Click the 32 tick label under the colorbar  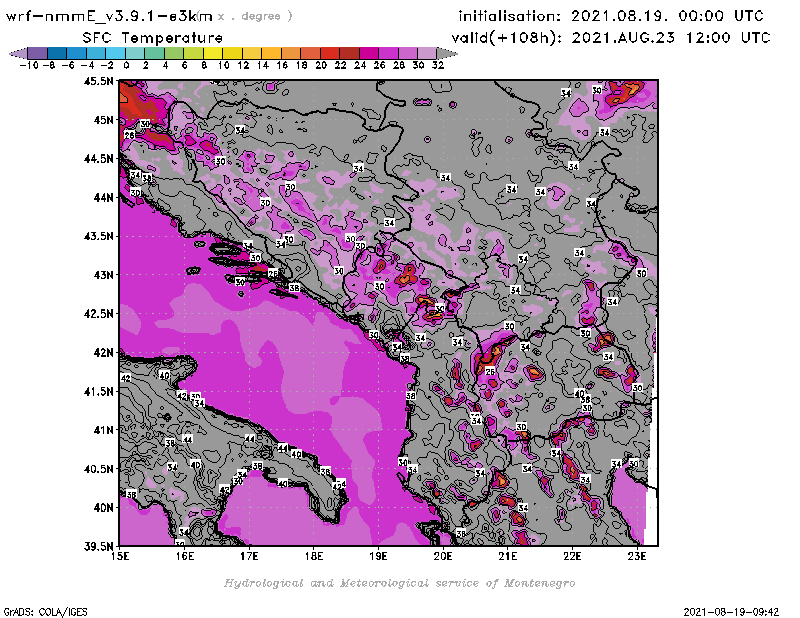point(438,66)
